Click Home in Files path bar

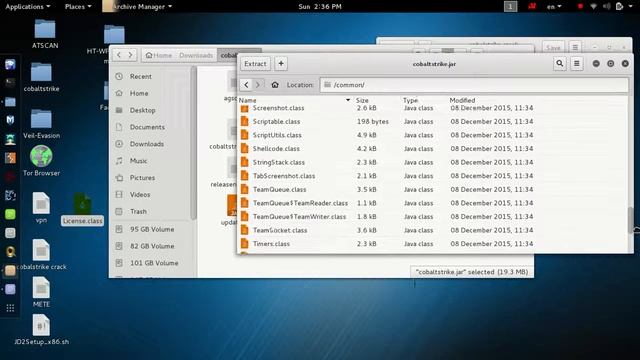tap(159, 55)
